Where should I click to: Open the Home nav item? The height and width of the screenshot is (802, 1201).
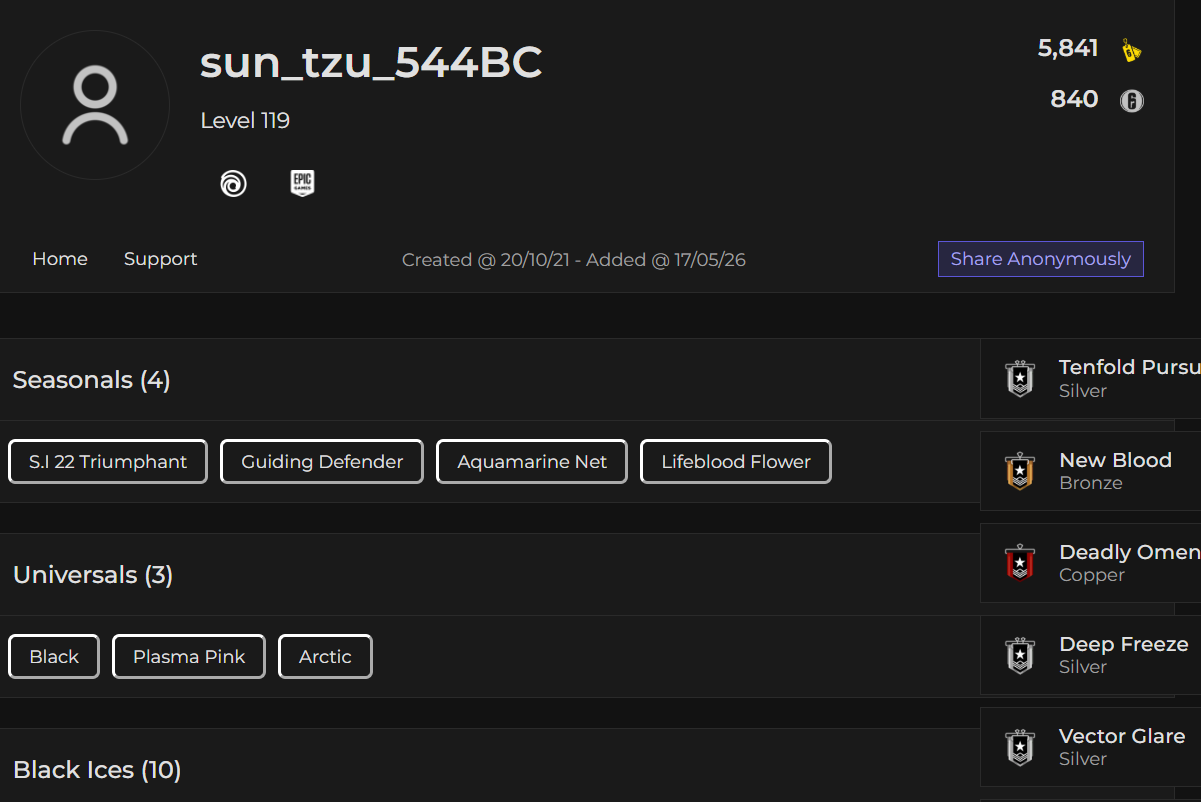click(x=60, y=259)
